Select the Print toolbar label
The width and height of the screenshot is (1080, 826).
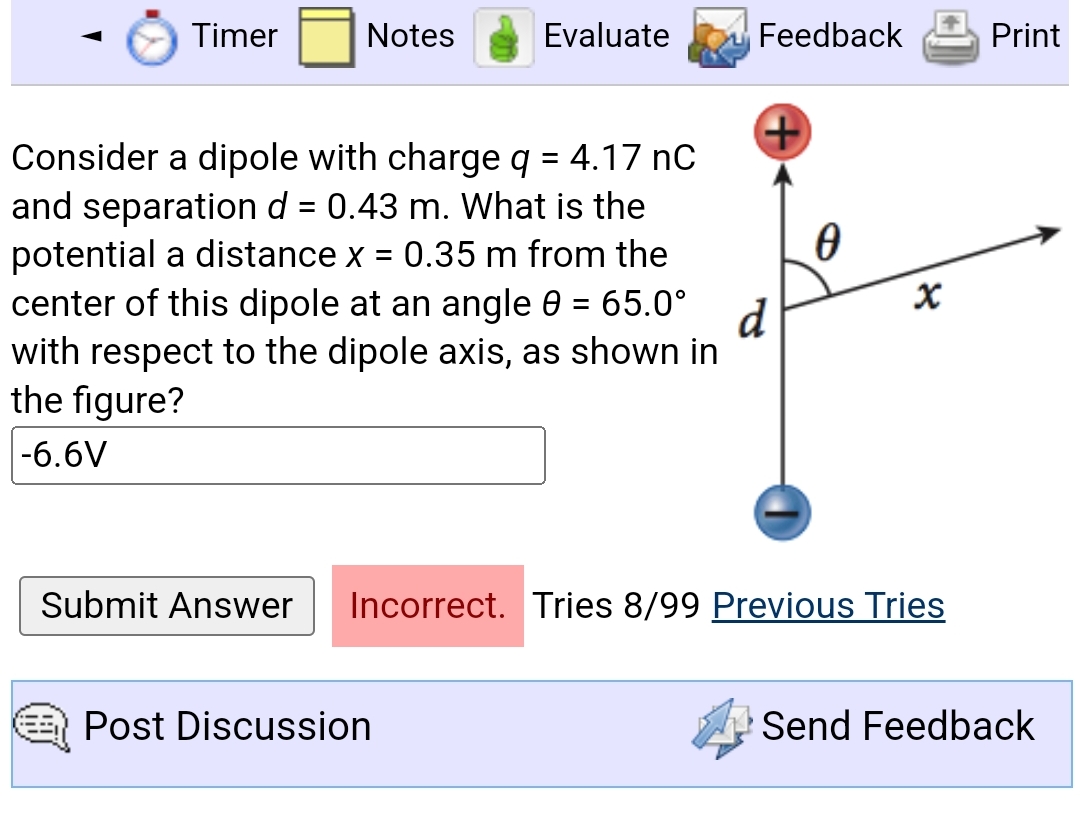pos(1024,36)
